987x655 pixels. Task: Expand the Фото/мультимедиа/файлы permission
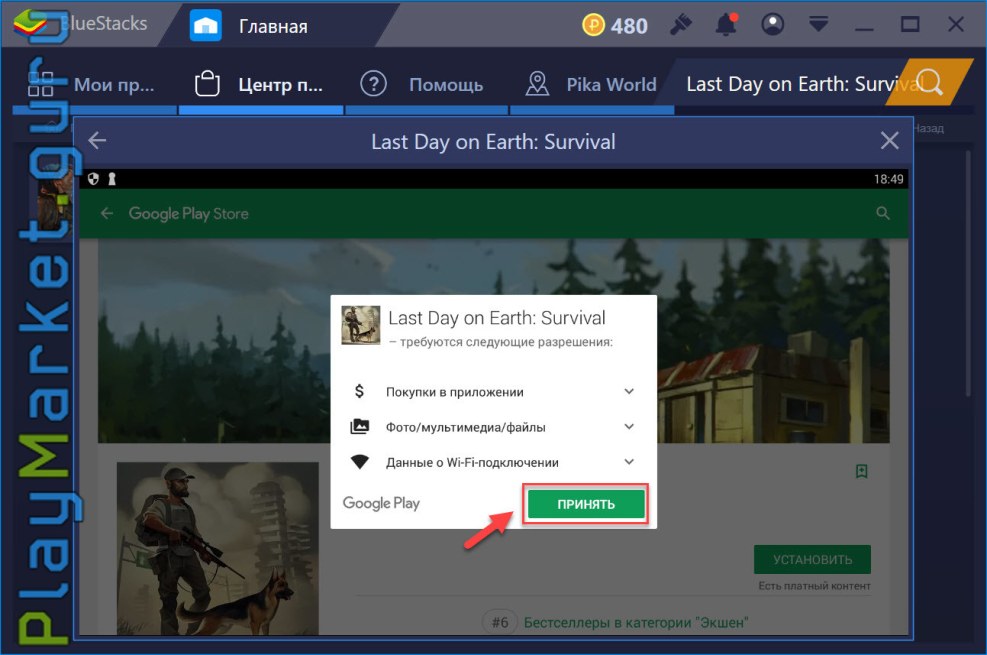629,427
